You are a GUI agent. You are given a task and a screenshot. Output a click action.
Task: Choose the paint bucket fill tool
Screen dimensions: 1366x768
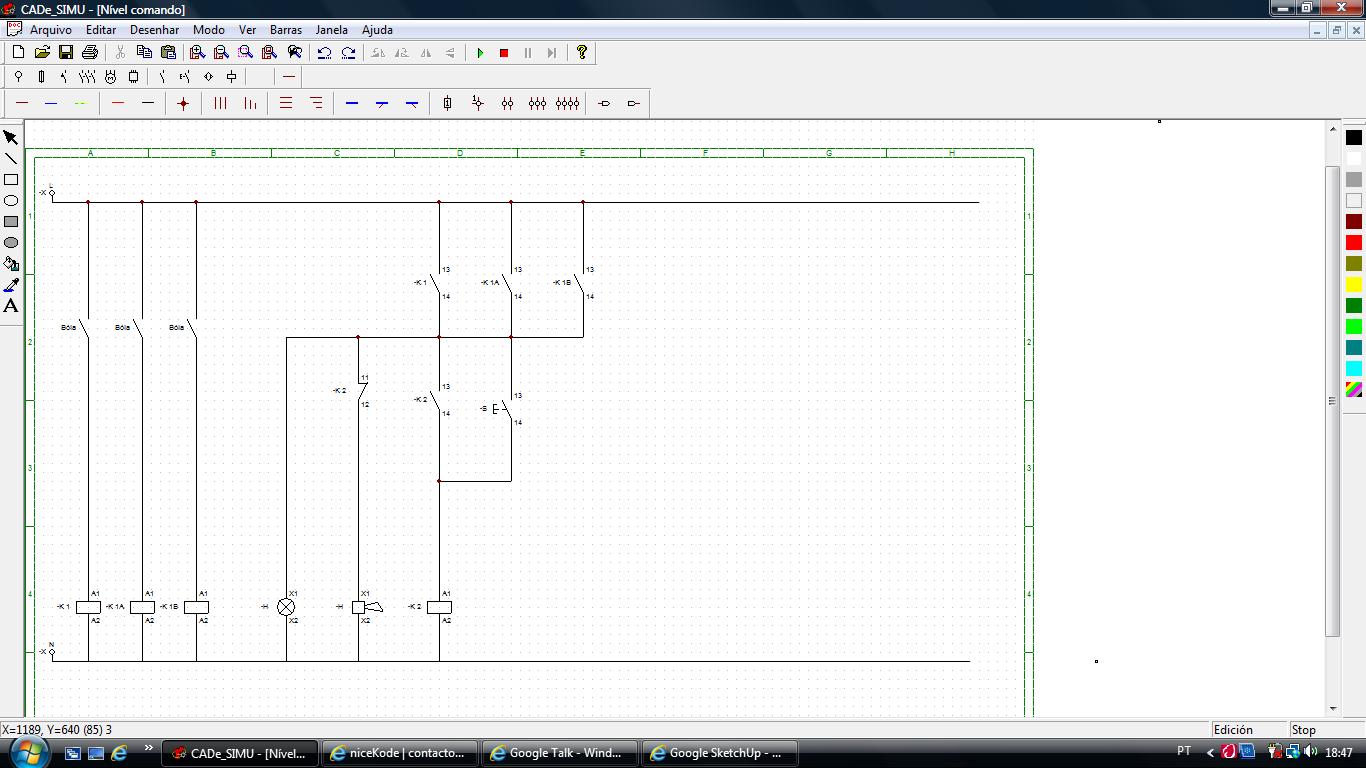11,264
